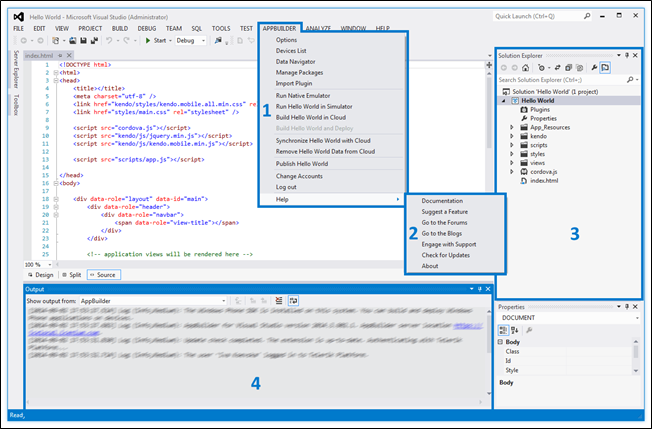Select index.html in Solution Explorer
The image size is (652, 429).
point(544,181)
